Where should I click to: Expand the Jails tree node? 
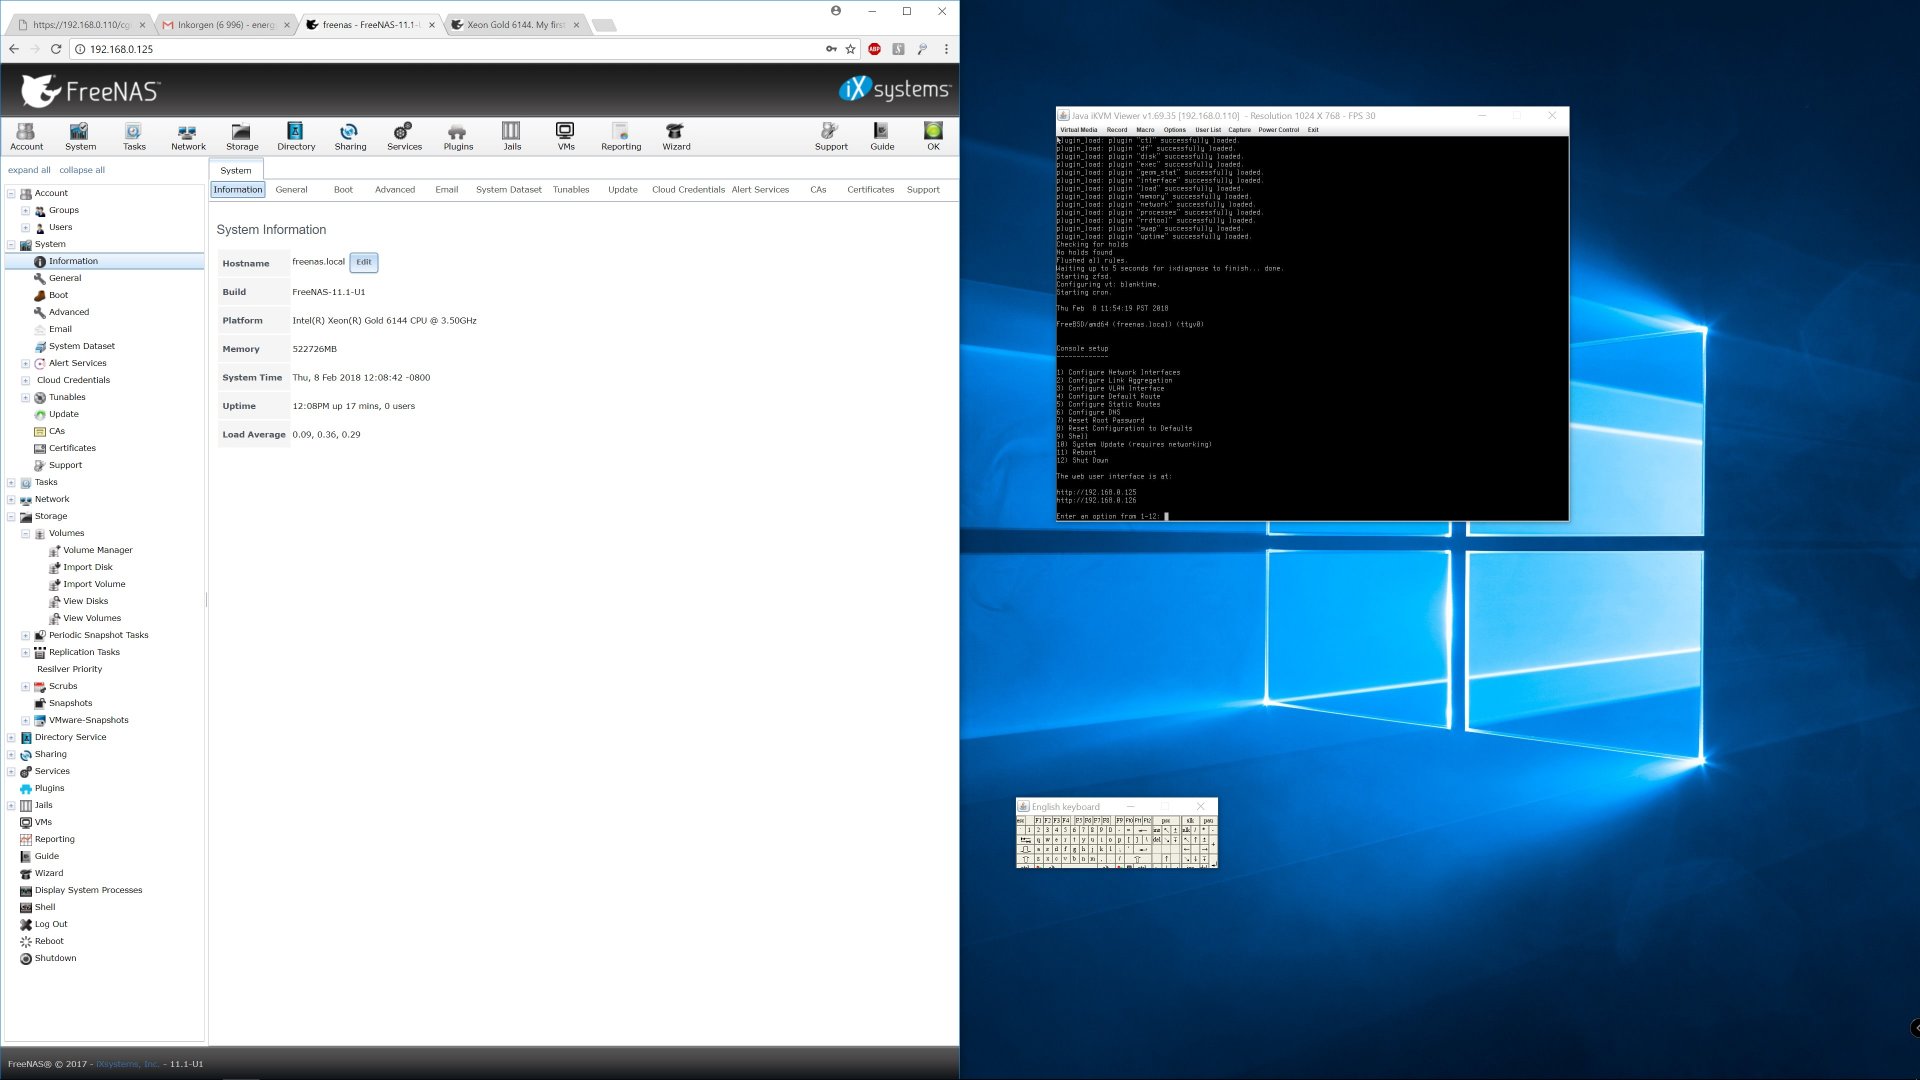coord(11,806)
